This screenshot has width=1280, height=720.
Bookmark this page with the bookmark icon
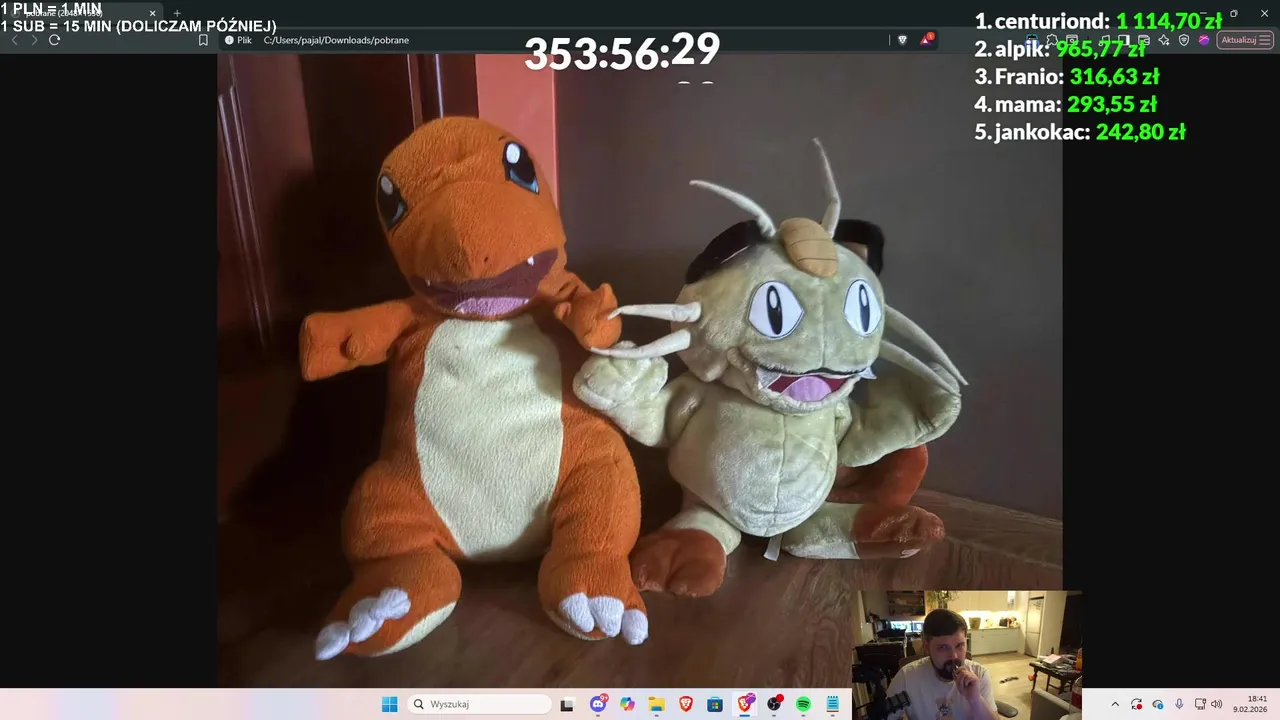(x=203, y=40)
